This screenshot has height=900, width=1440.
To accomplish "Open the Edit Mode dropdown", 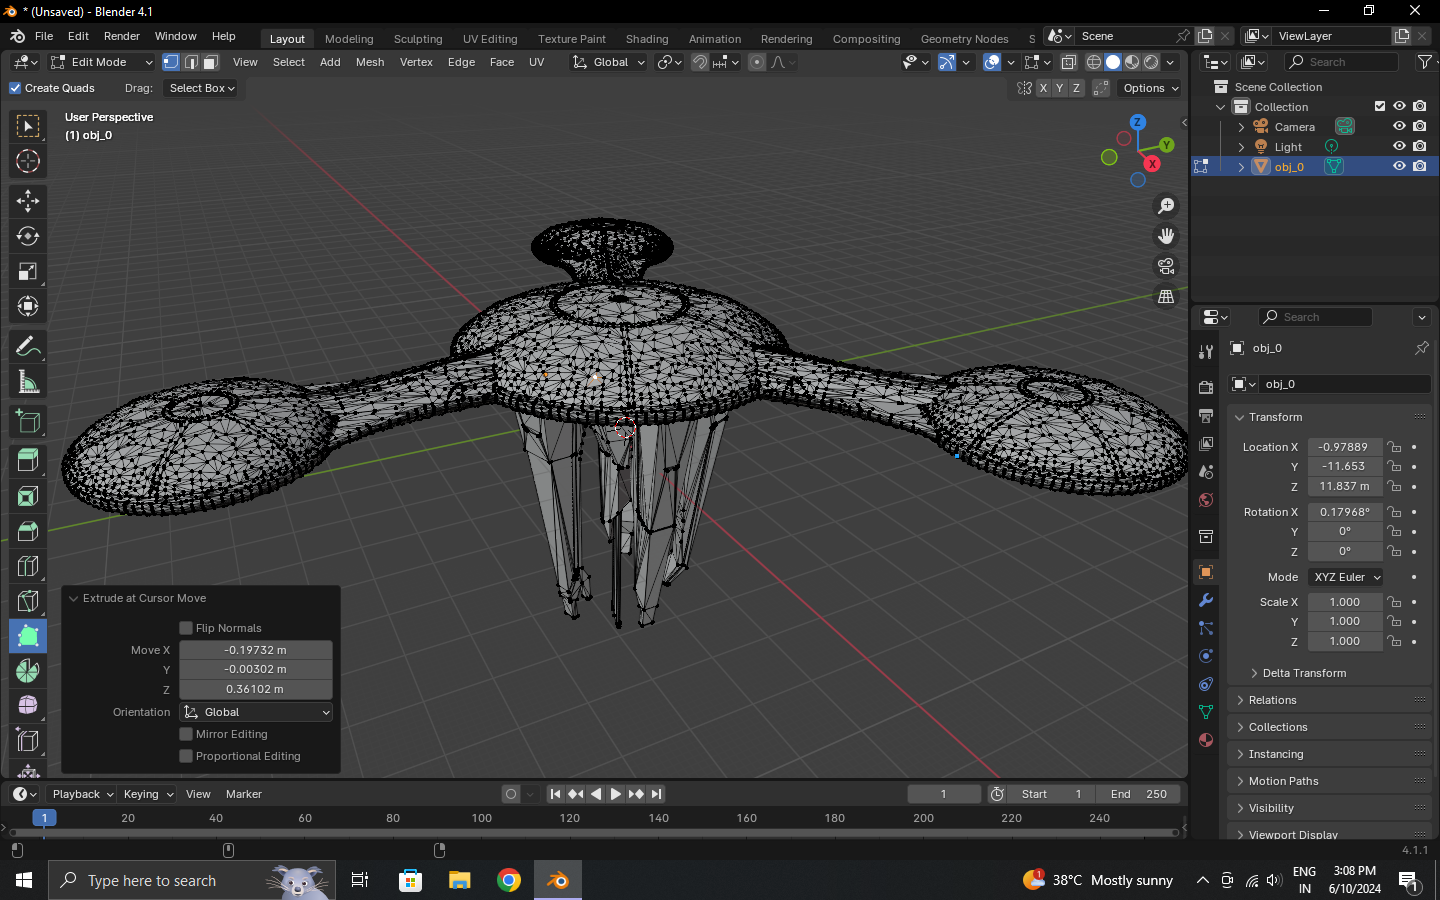I will coord(101,62).
